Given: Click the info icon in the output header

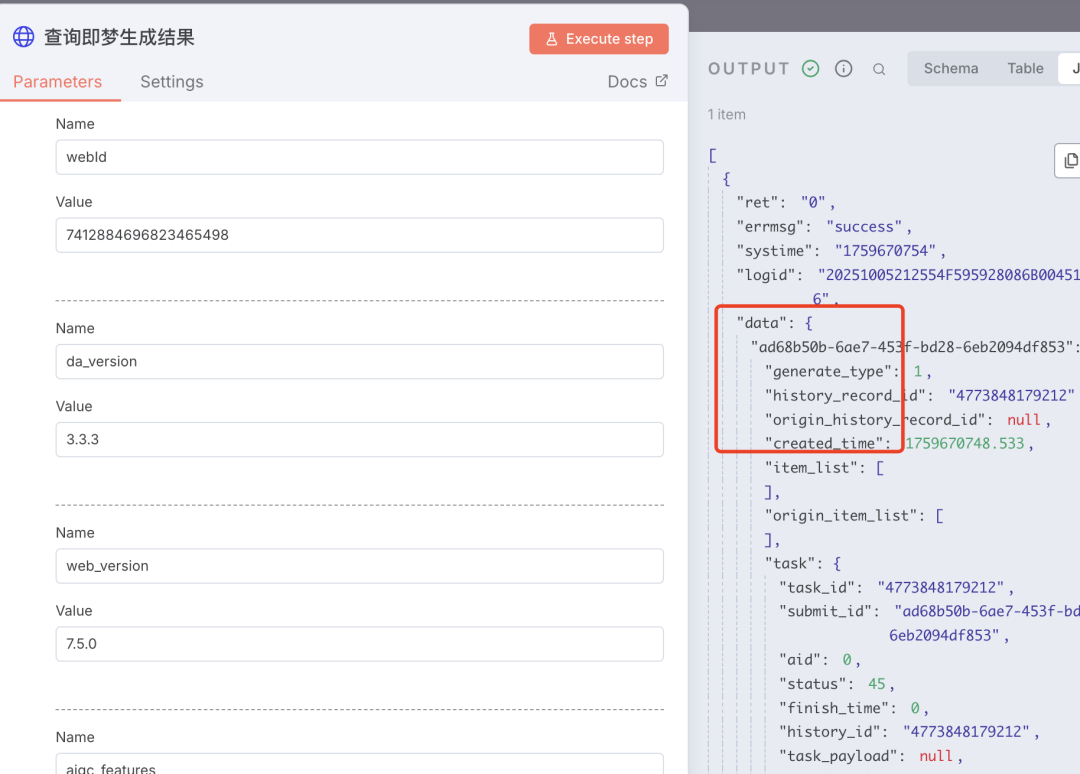Looking at the screenshot, I should [x=844, y=69].
